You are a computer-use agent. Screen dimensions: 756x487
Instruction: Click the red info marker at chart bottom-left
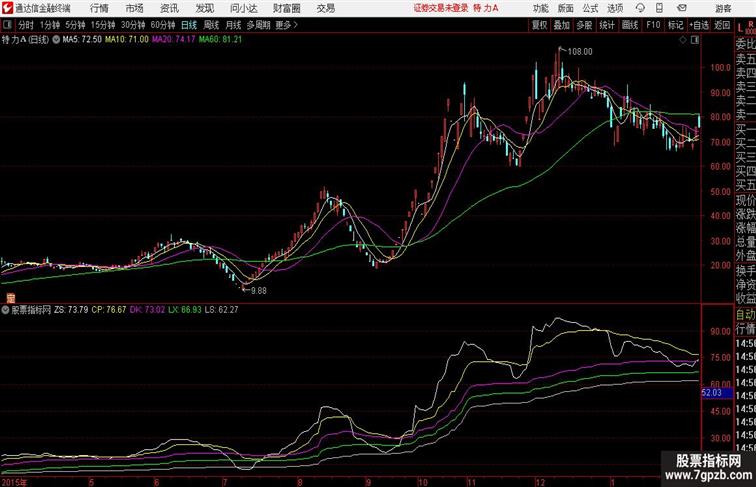(x=10, y=298)
